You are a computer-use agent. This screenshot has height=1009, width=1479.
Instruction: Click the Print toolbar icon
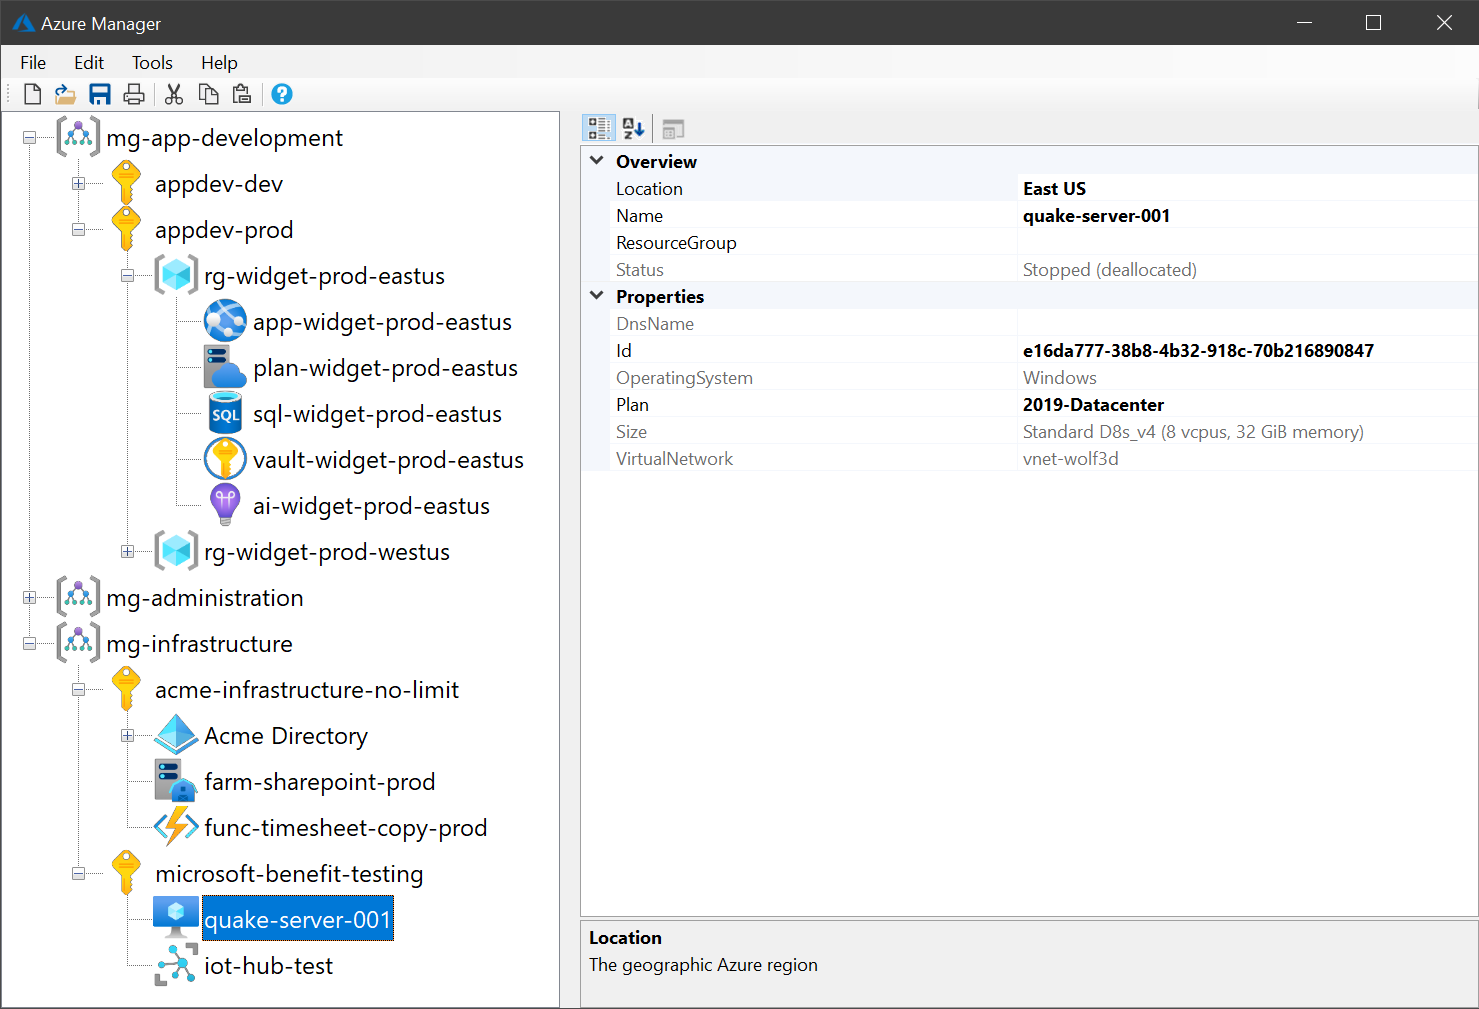coord(134,94)
